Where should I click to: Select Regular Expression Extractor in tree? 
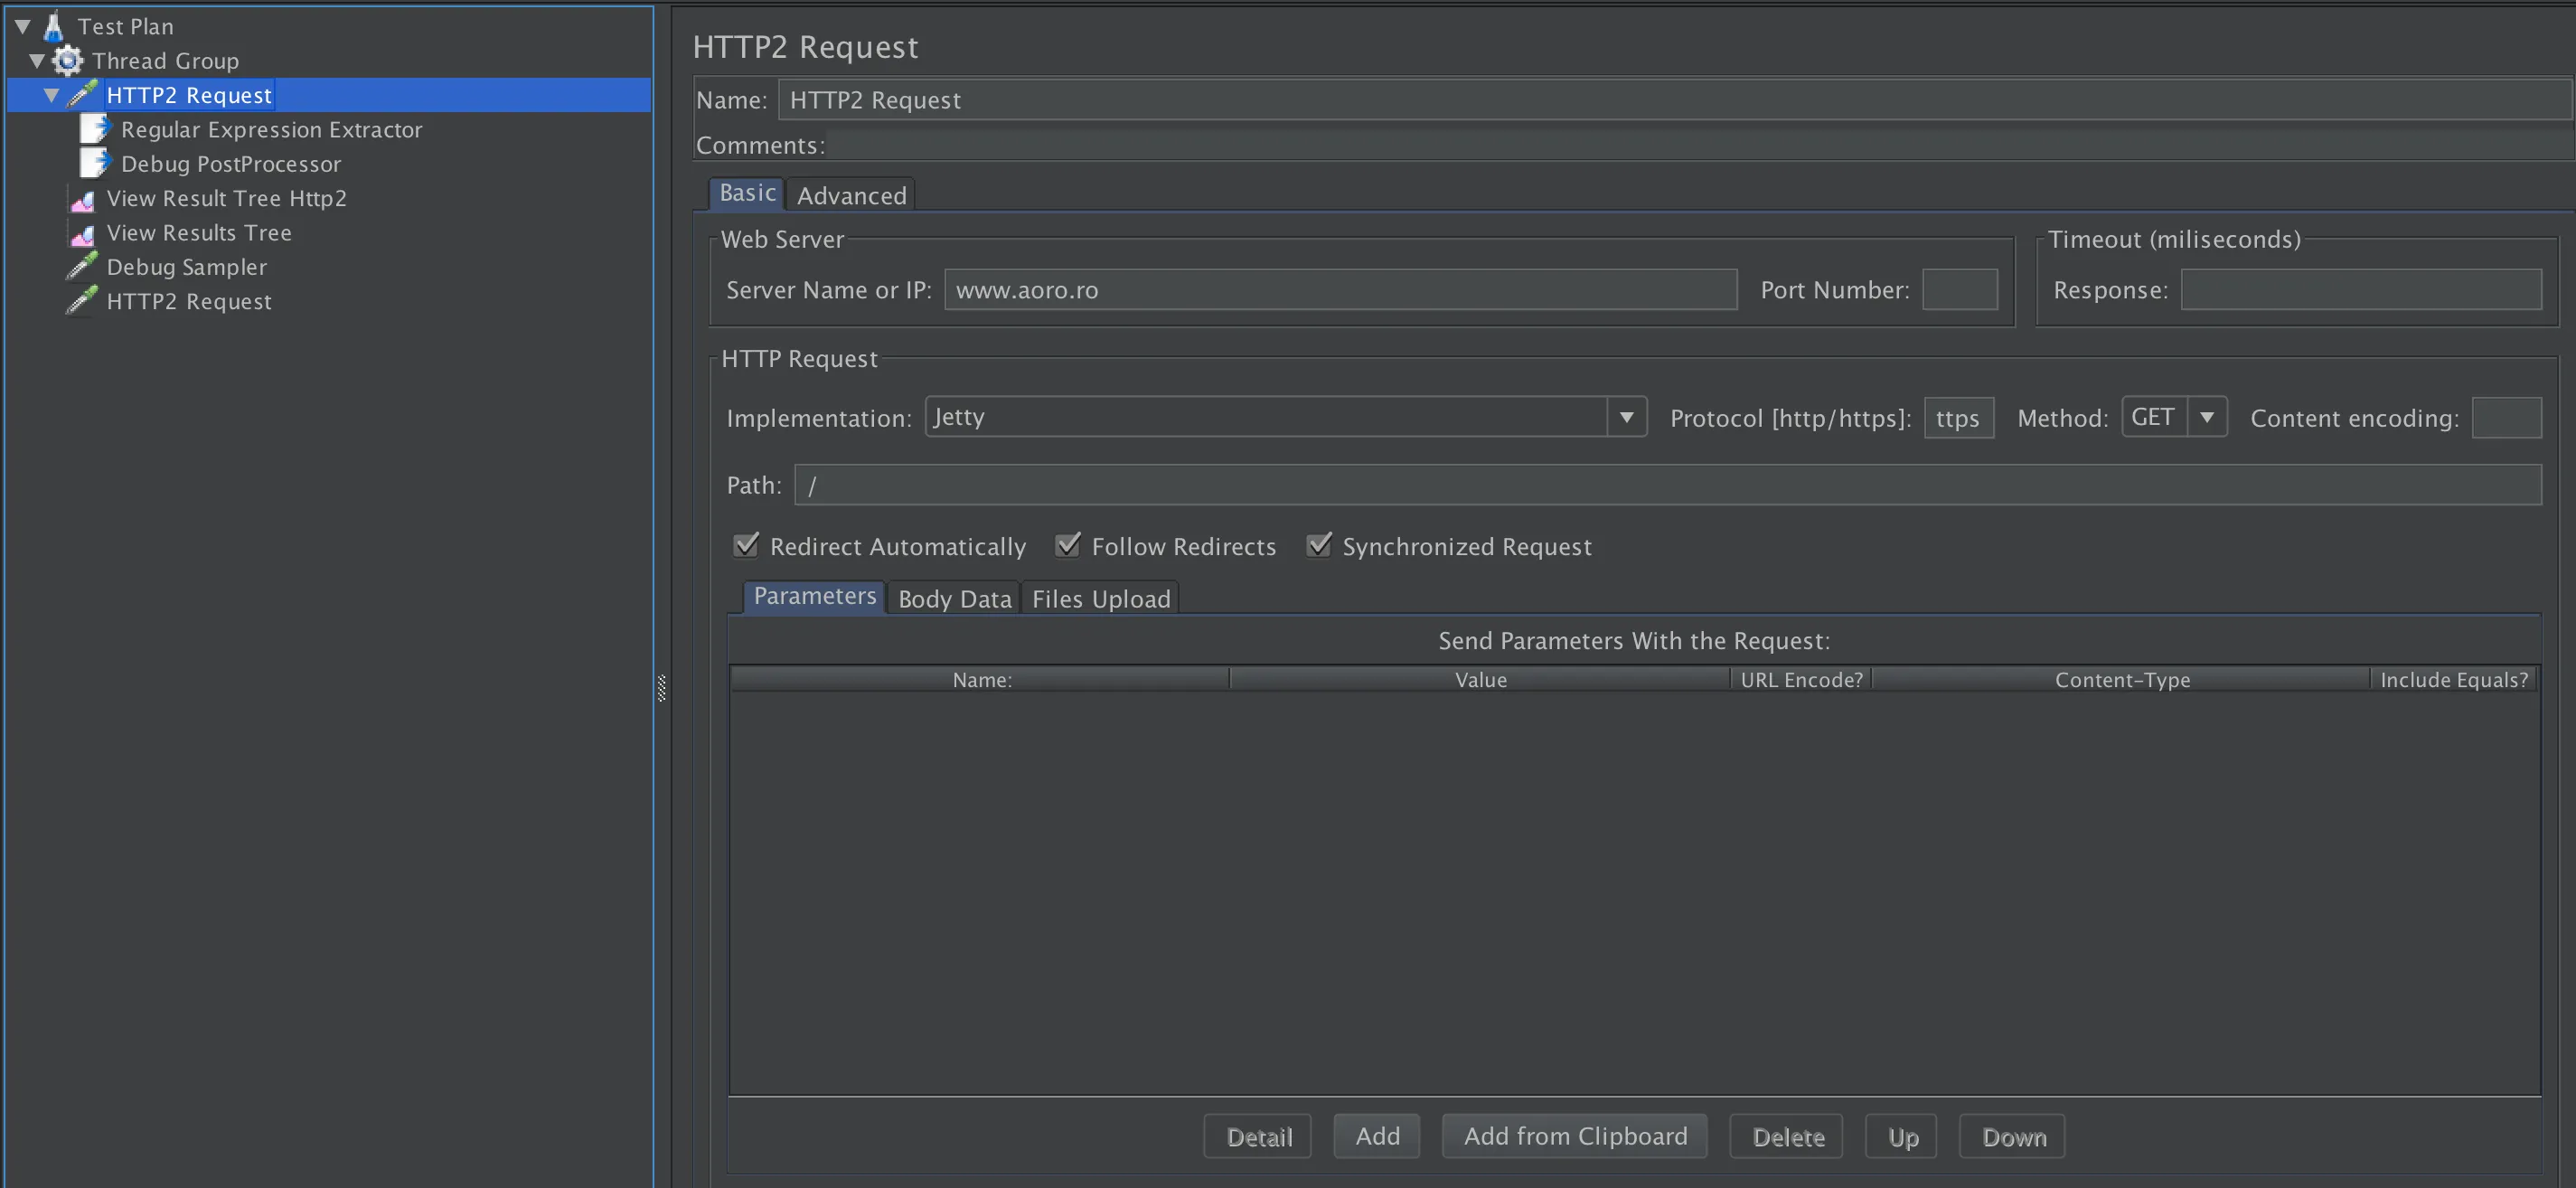(272, 130)
